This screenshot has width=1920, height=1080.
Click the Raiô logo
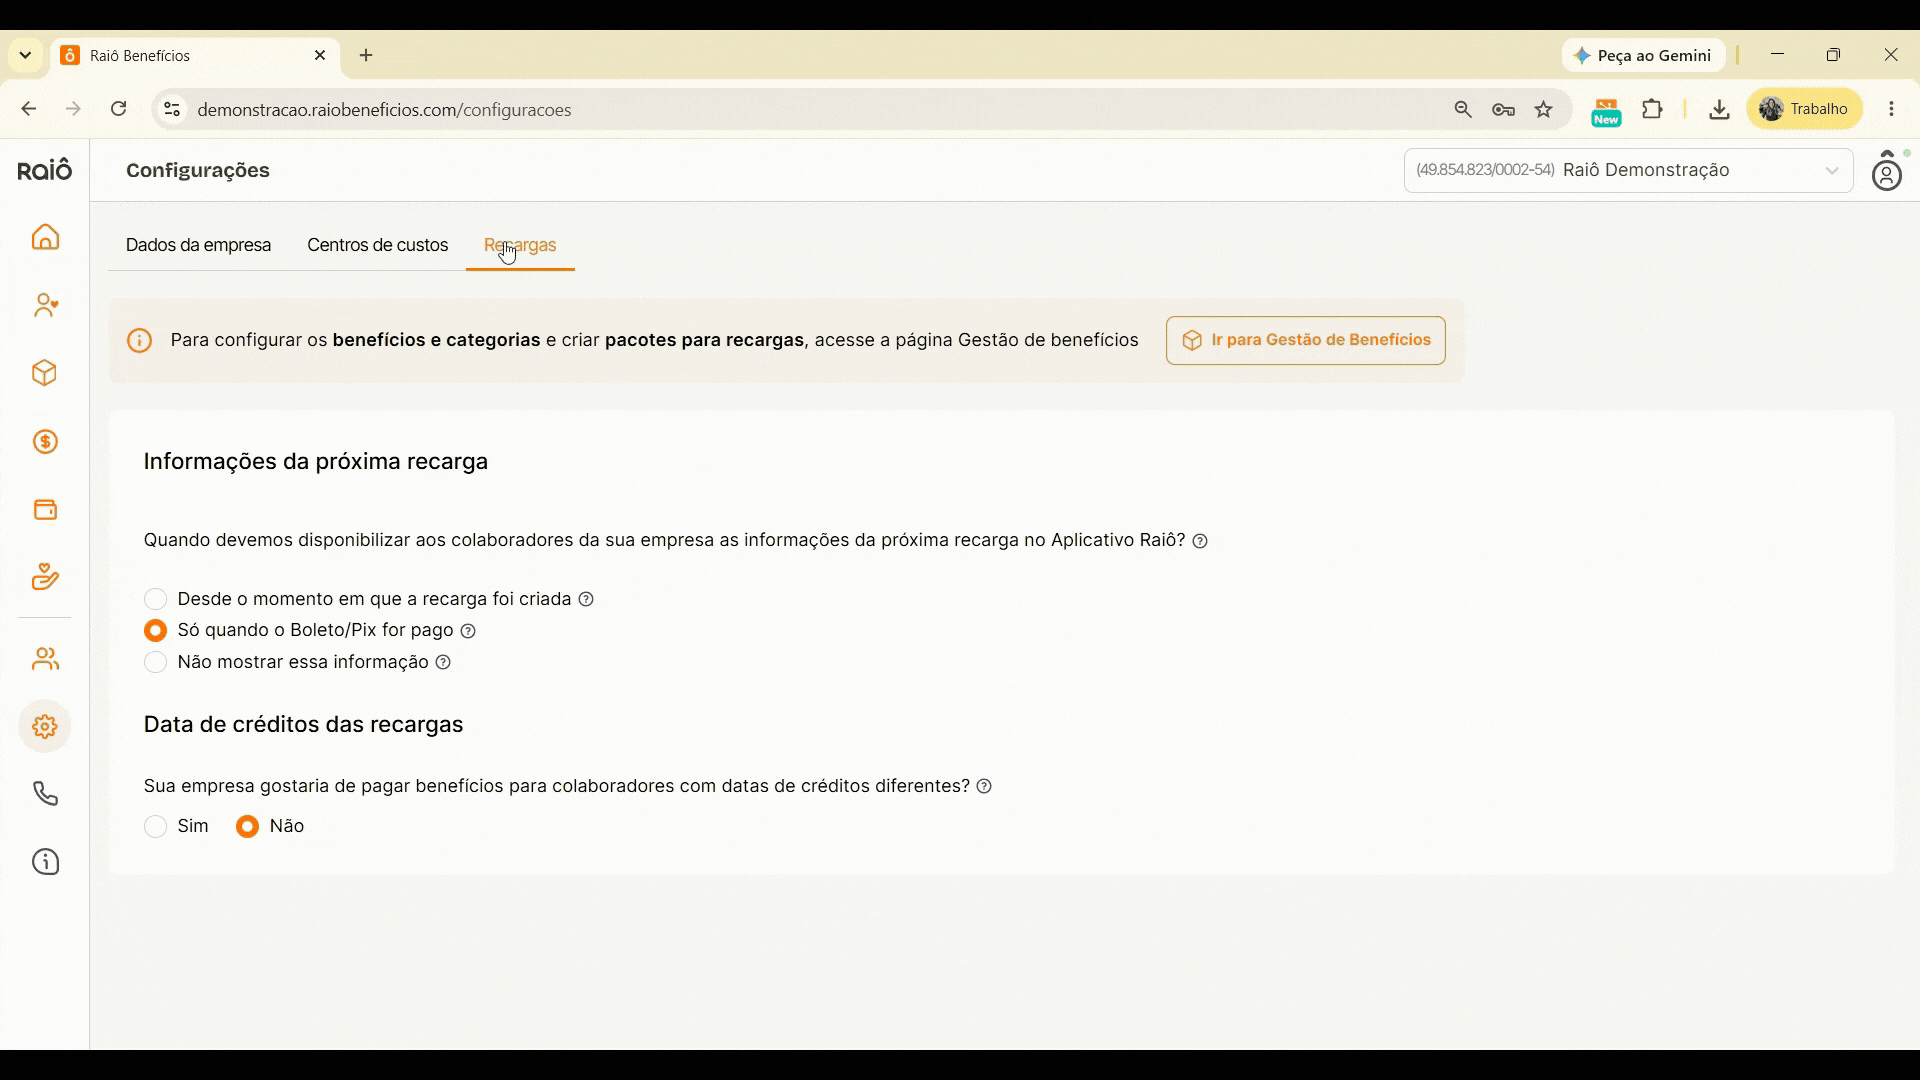[x=45, y=170]
